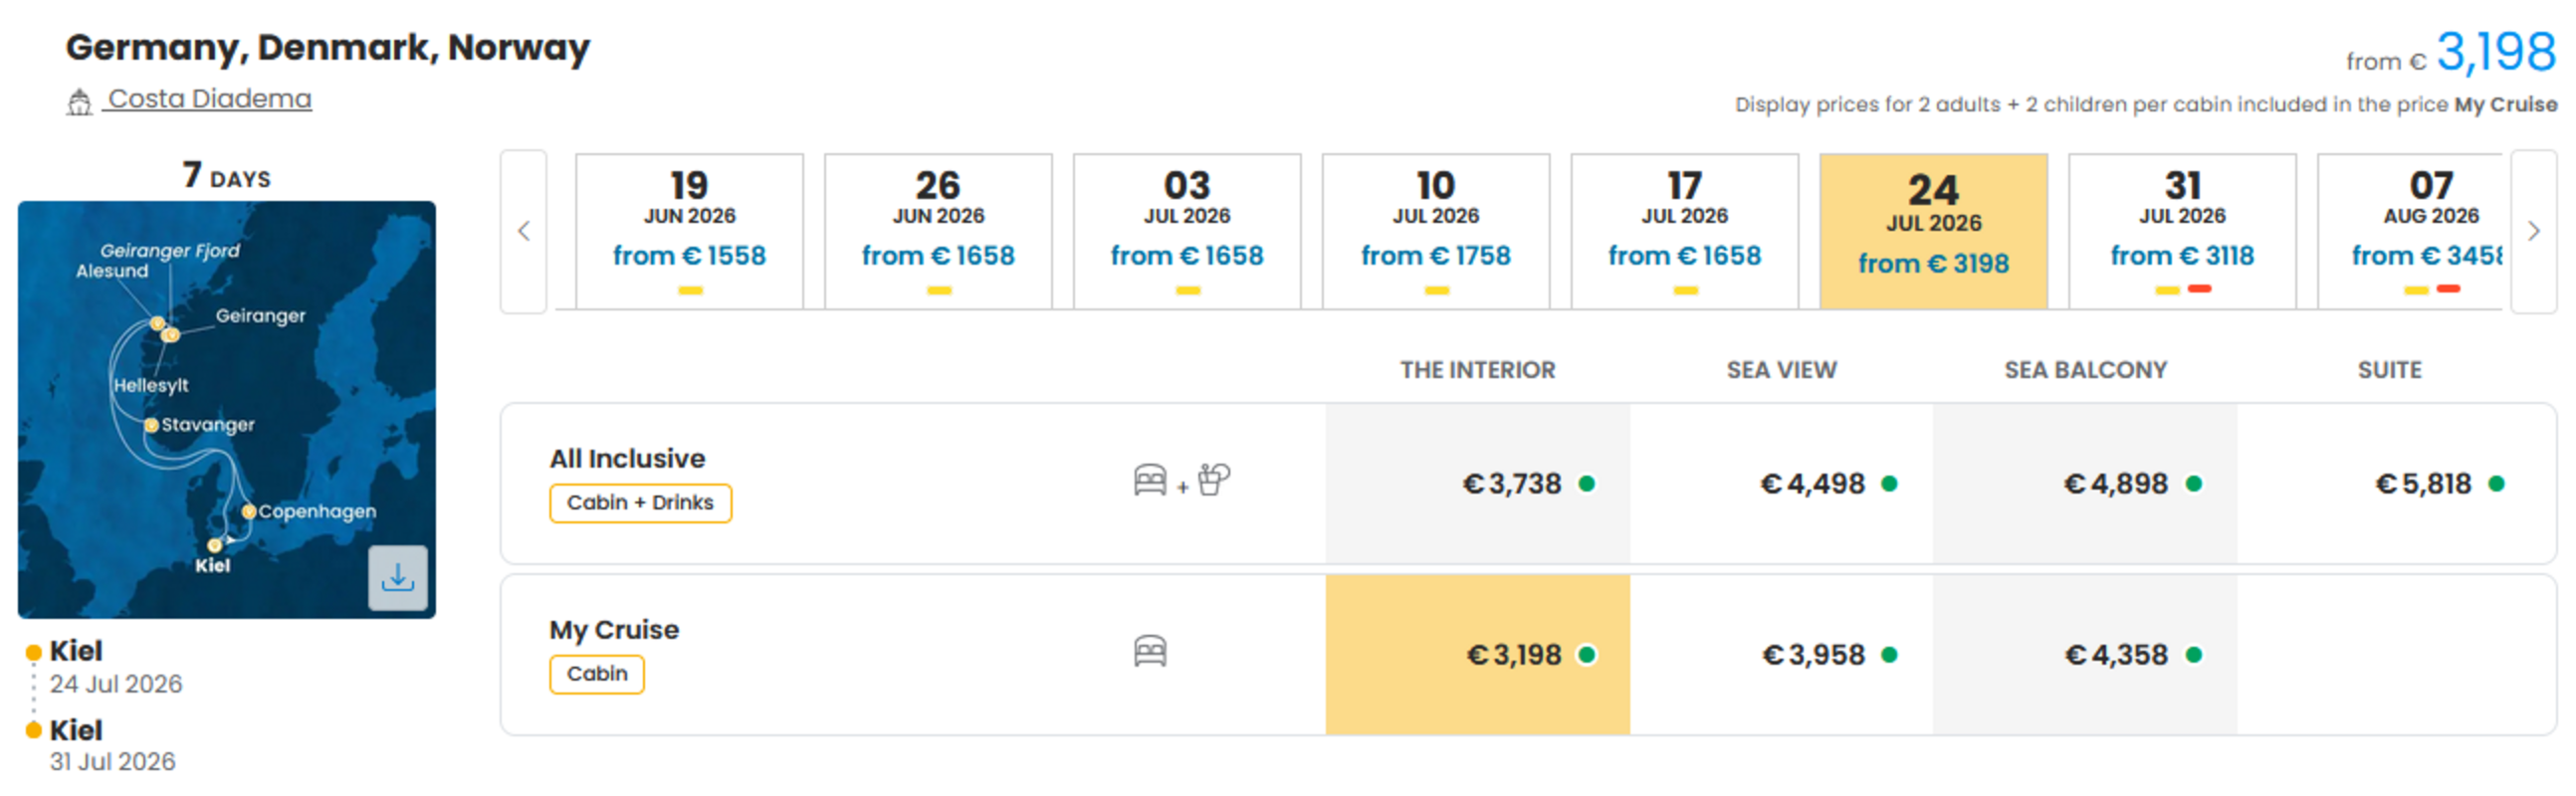Viewport: 2576px width, 796px height.
Task: Click the My Cruise cabin bed icon
Action: [x=1150, y=651]
